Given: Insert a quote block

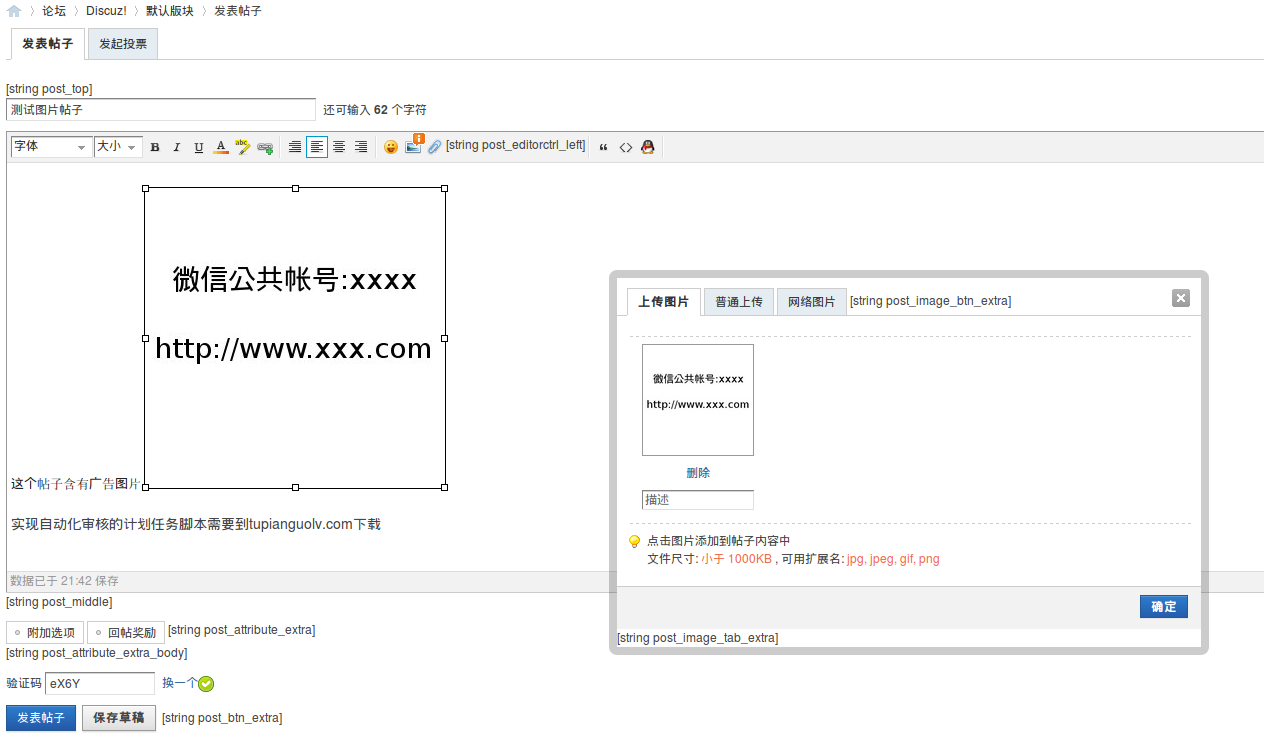Looking at the screenshot, I should click(x=603, y=147).
